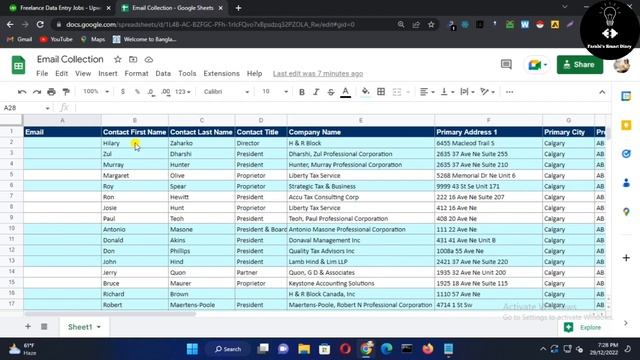Open the Tasks side panel icon

pos(626,154)
